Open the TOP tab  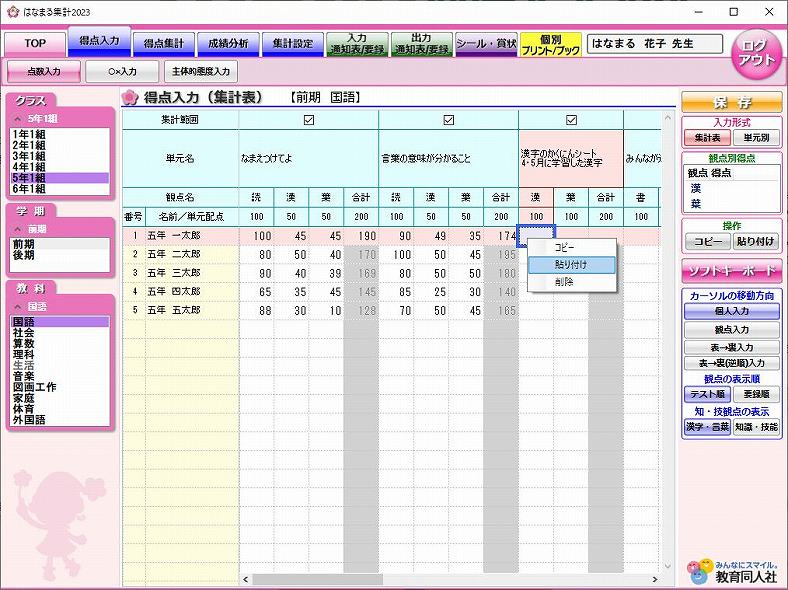(x=35, y=44)
